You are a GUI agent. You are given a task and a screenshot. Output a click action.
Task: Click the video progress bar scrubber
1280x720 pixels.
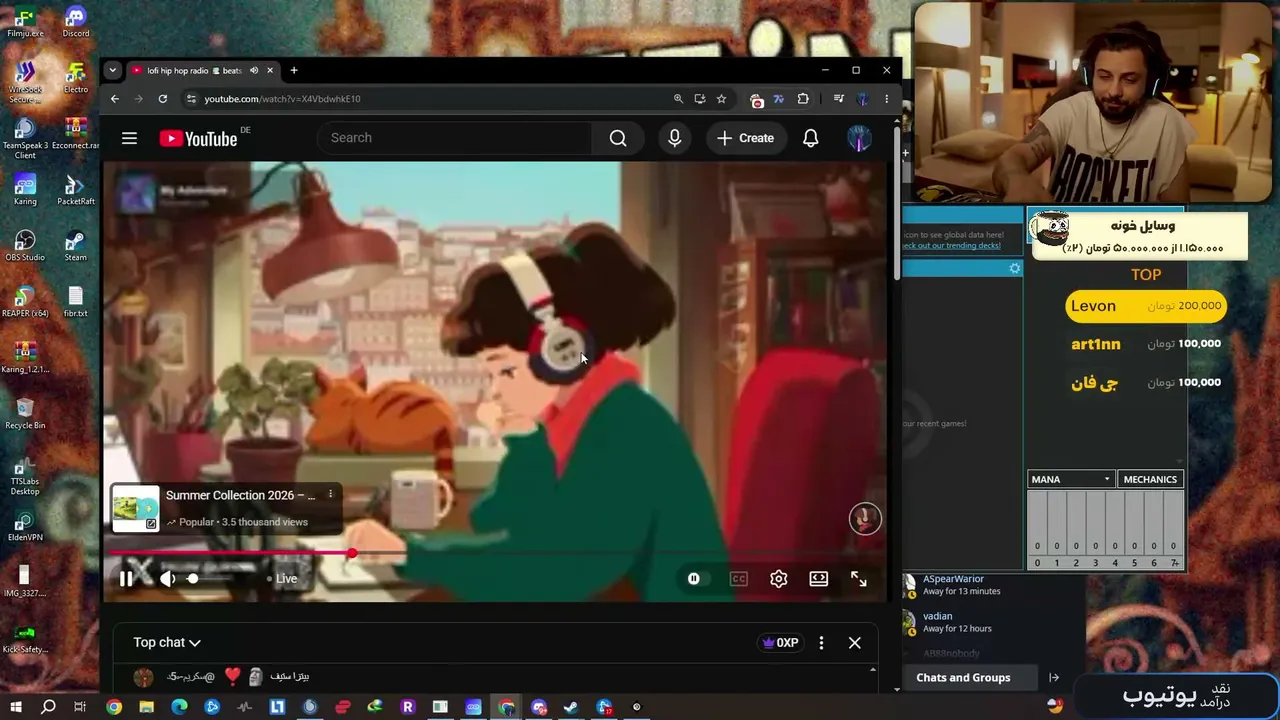[352, 553]
